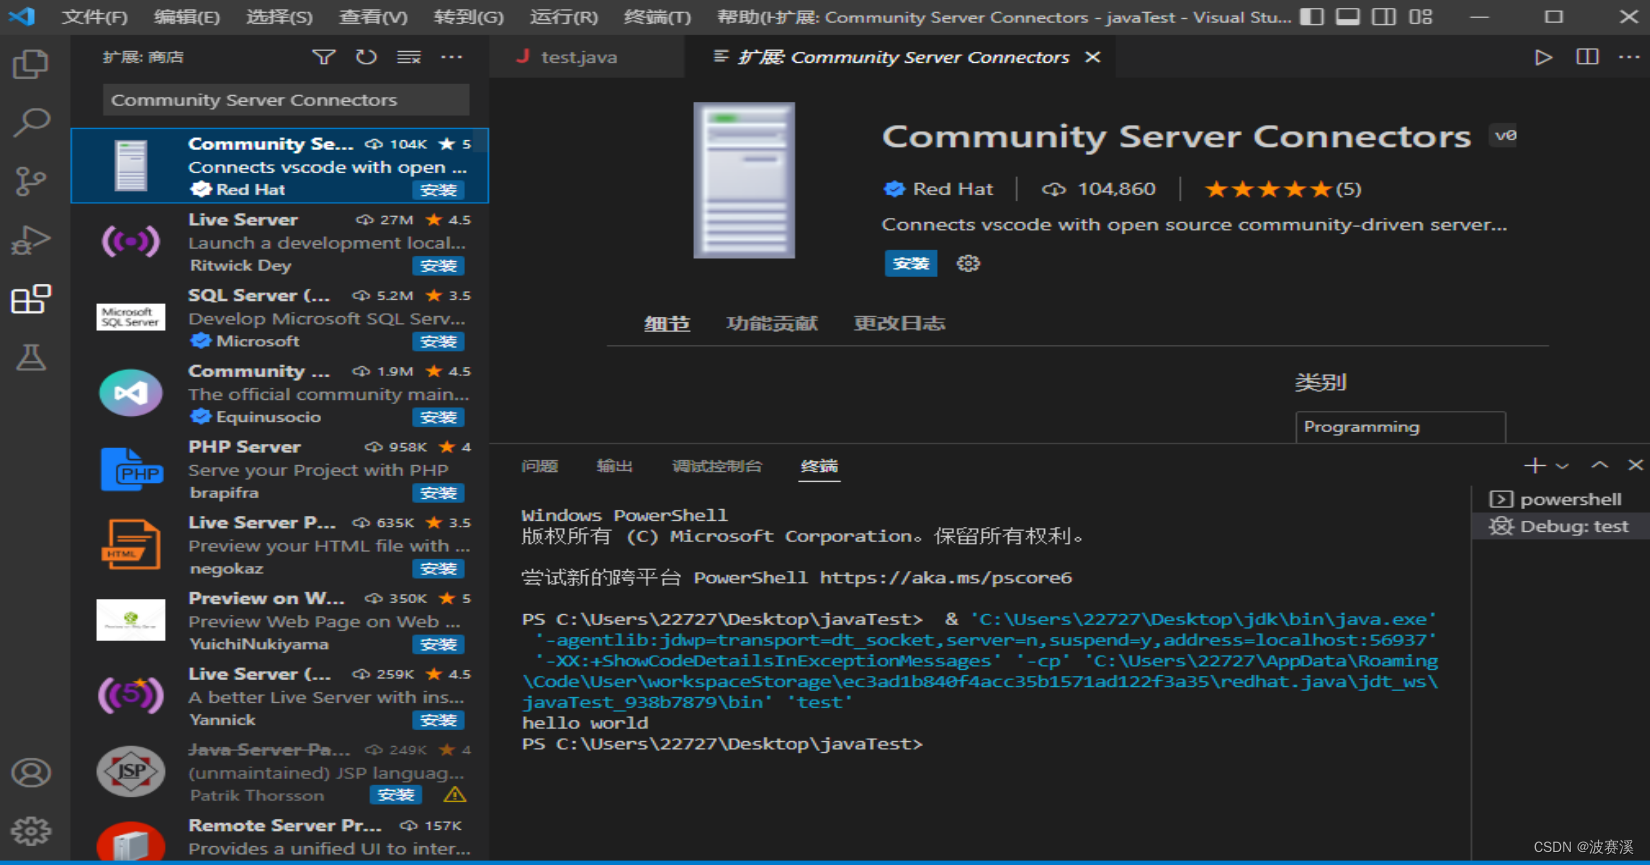Open the 转到(G) menu

coord(469,17)
